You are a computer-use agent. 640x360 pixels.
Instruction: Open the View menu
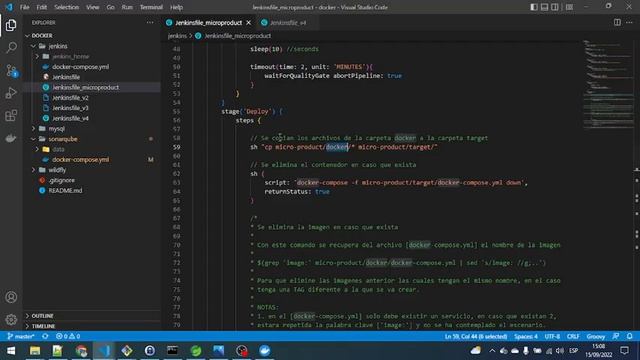[x=93, y=7]
